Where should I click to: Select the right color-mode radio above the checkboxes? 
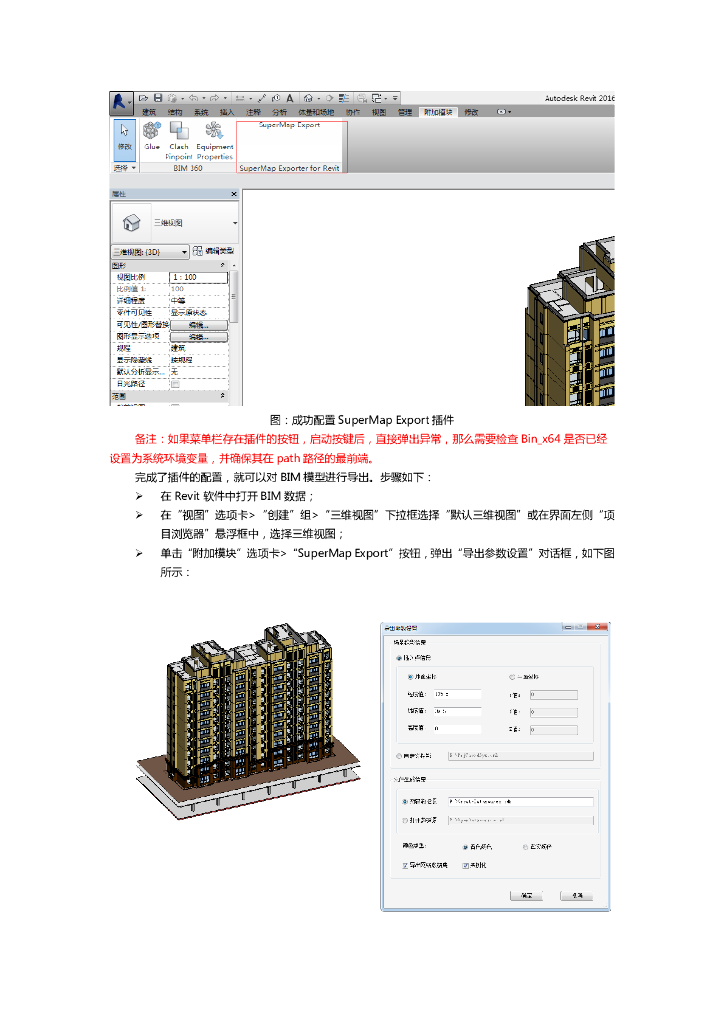pyautogui.click(x=526, y=847)
